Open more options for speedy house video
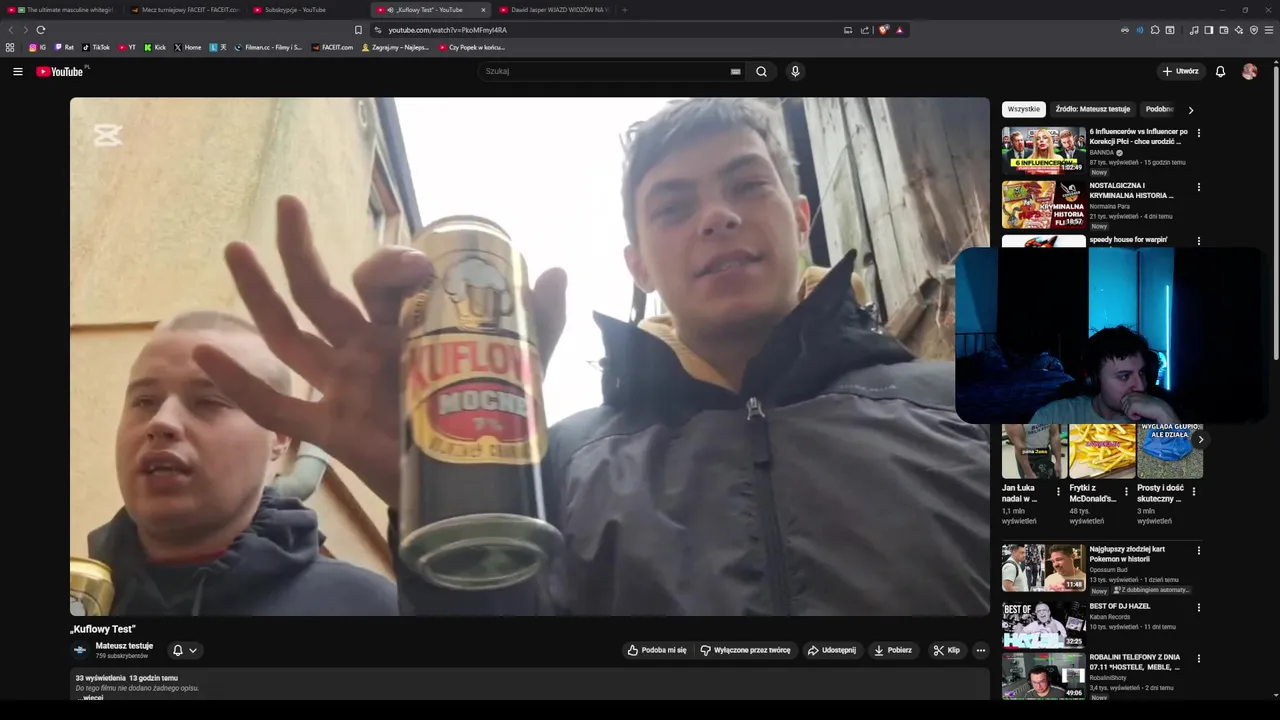The width and height of the screenshot is (1280, 720). pyautogui.click(x=1199, y=241)
